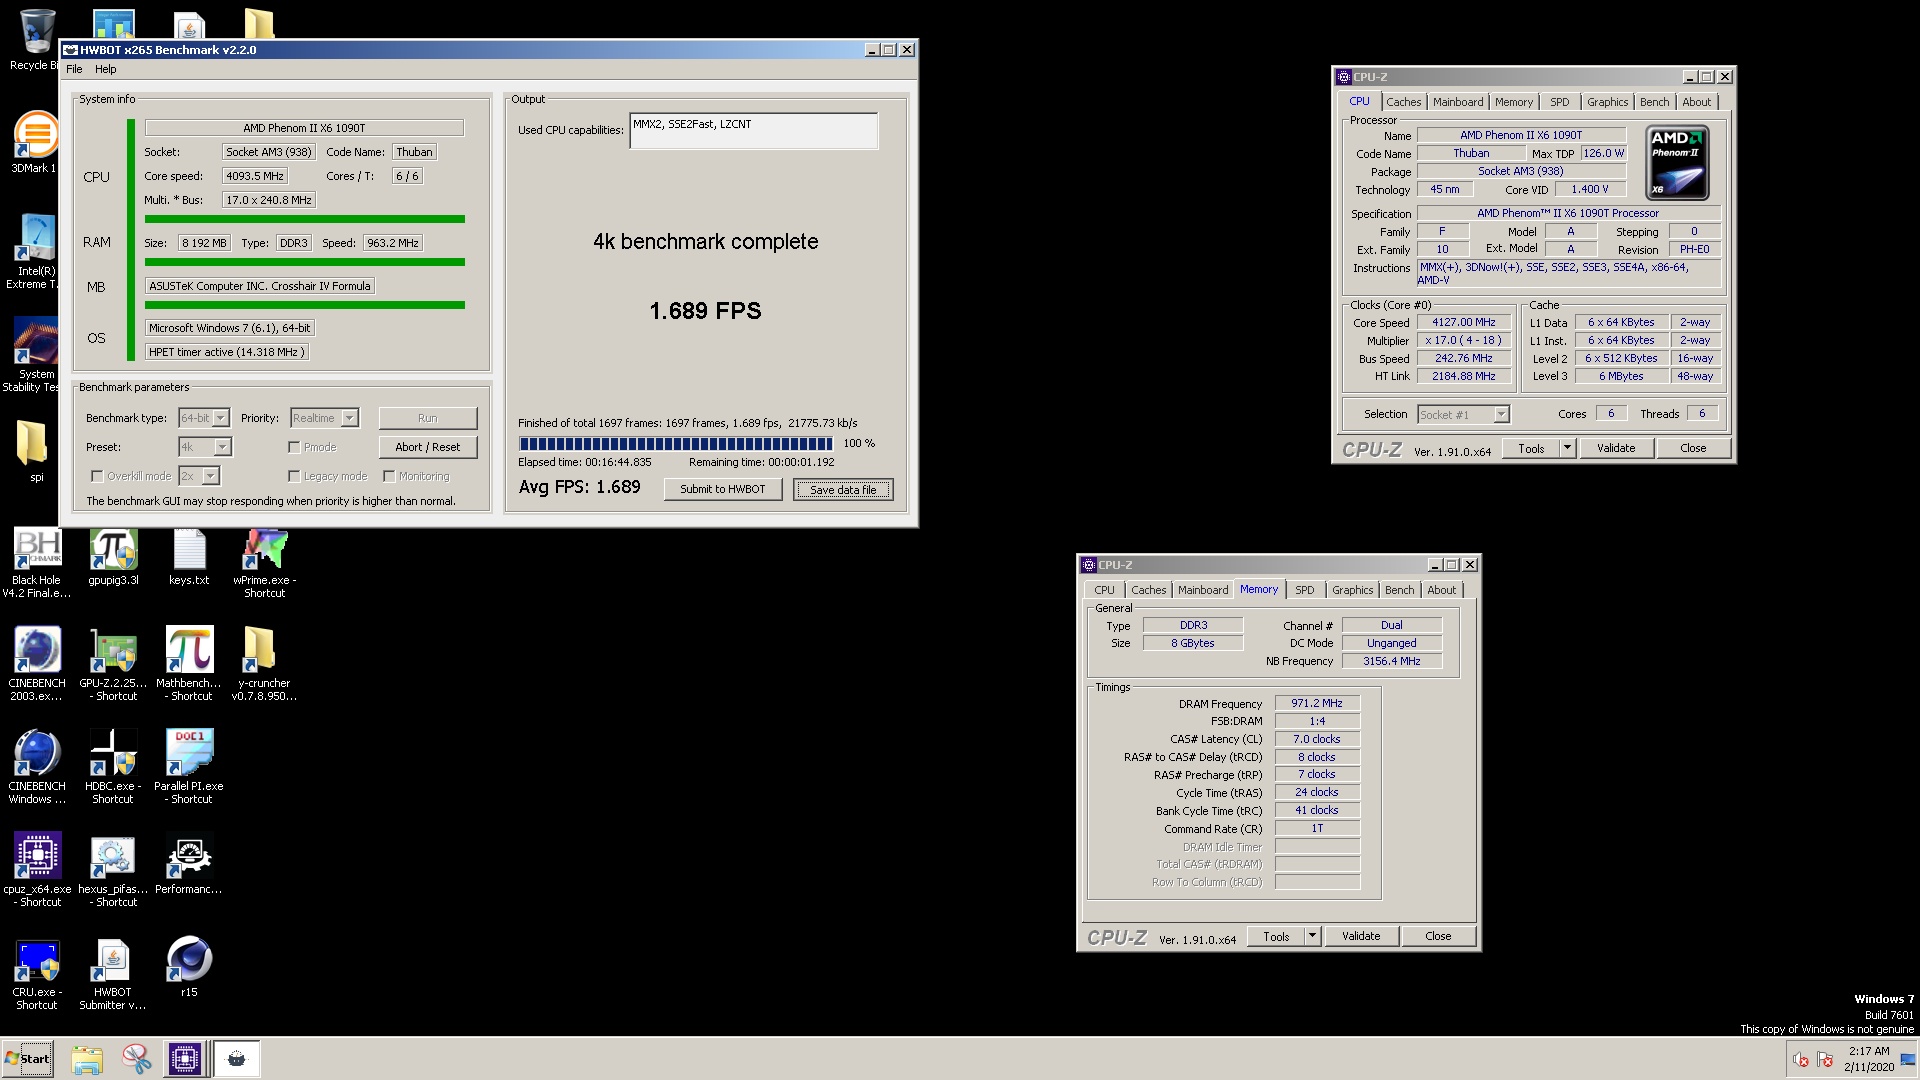The height and width of the screenshot is (1080, 1920).
Task: Launch the 3DMark desktop shortcut
Action: click(36, 142)
